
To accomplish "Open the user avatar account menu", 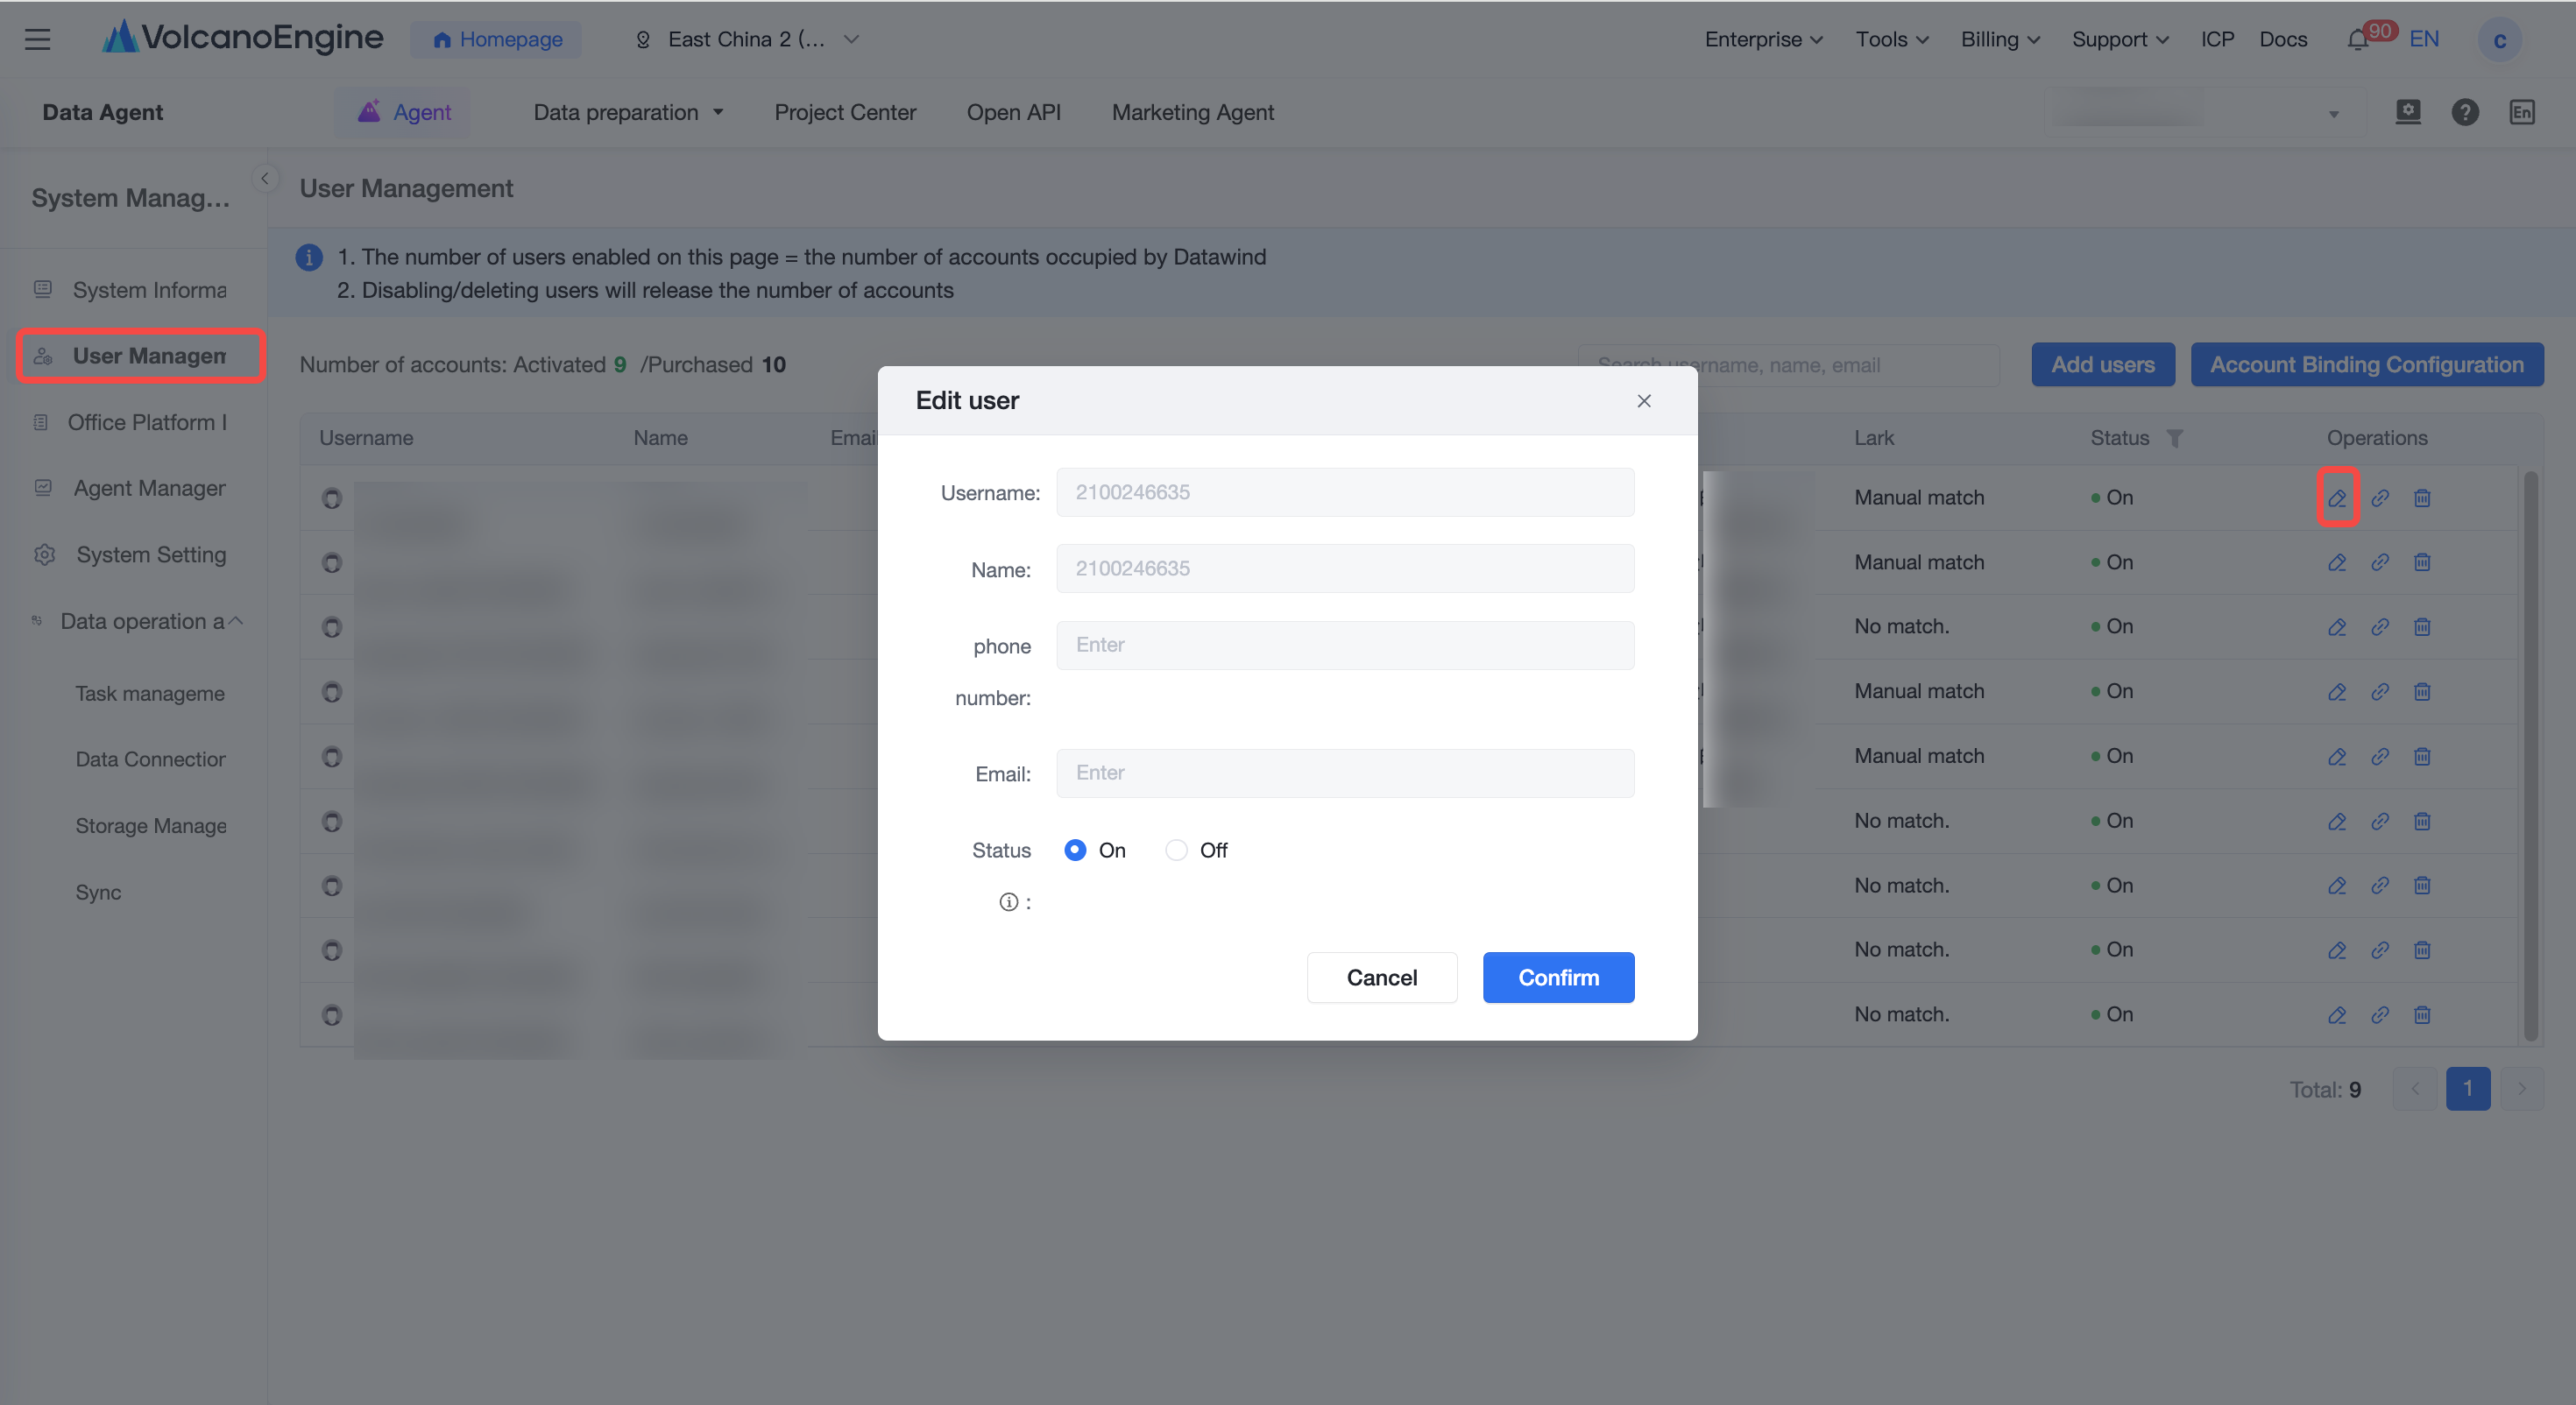I will tap(2499, 40).
